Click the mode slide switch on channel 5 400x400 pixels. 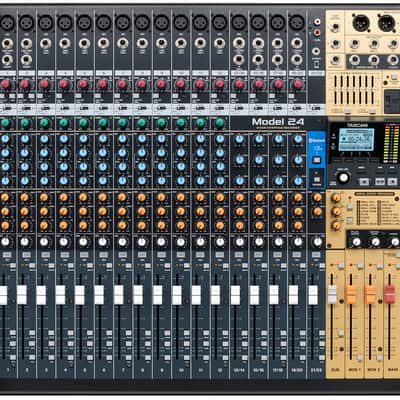(84, 108)
